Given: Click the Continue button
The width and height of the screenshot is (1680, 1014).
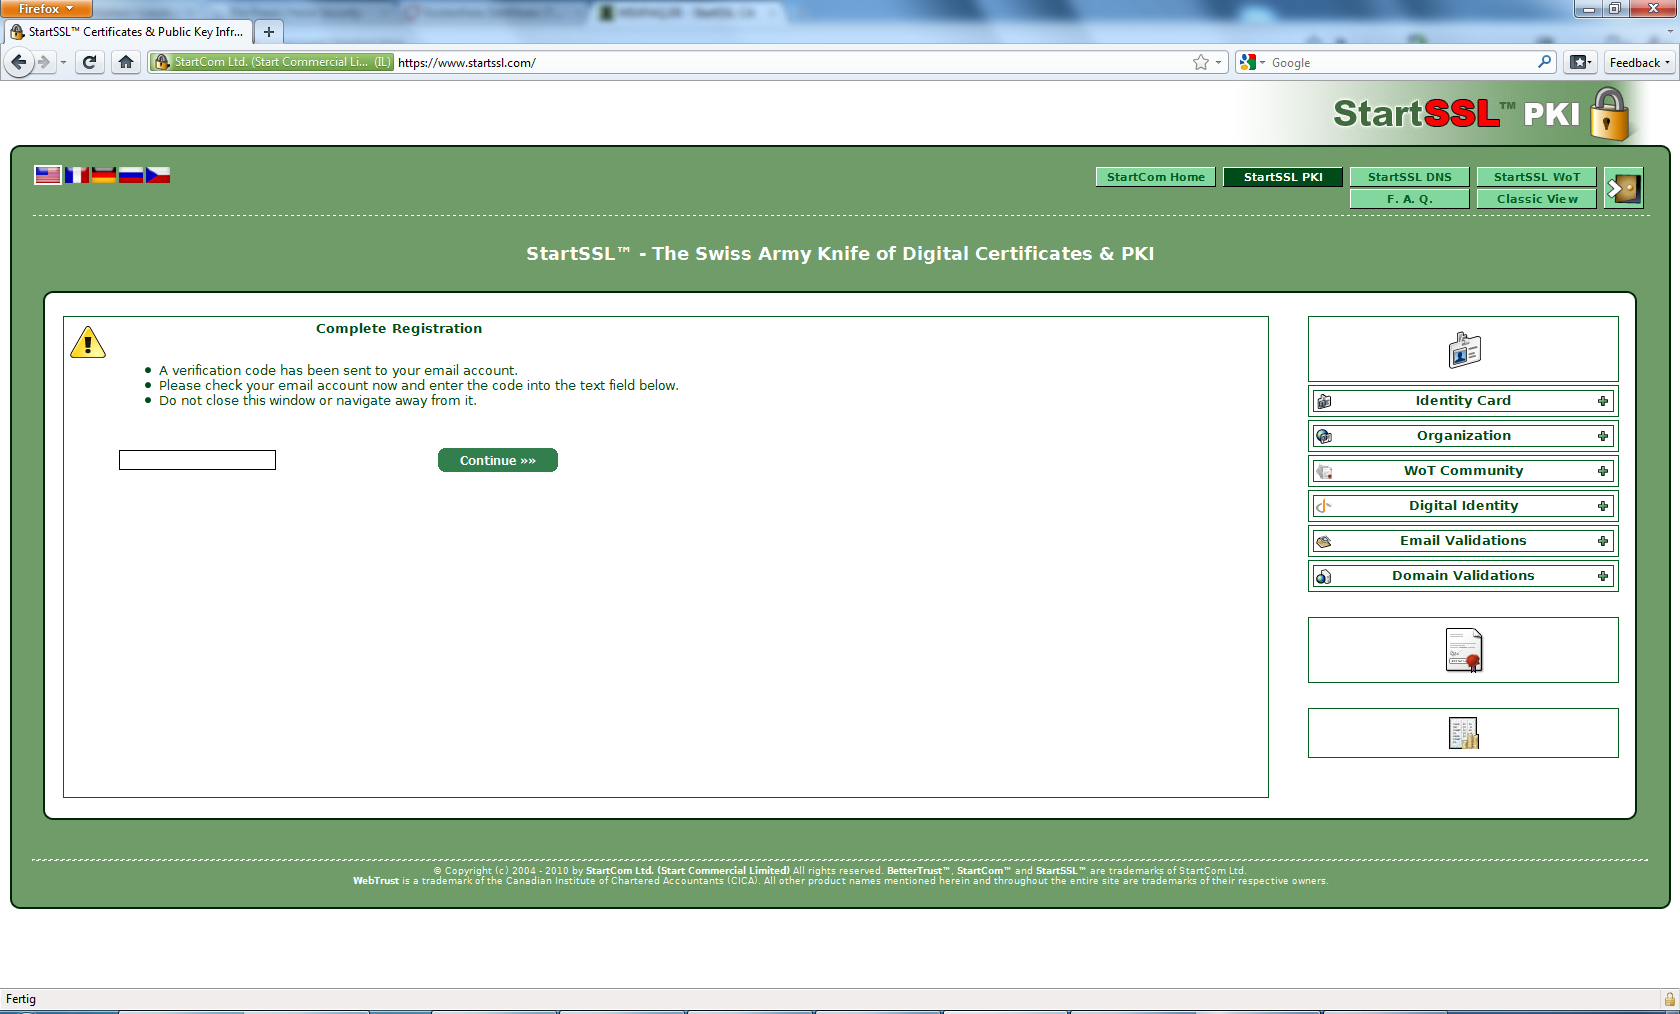Looking at the screenshot, I should [x=498, y=460].
